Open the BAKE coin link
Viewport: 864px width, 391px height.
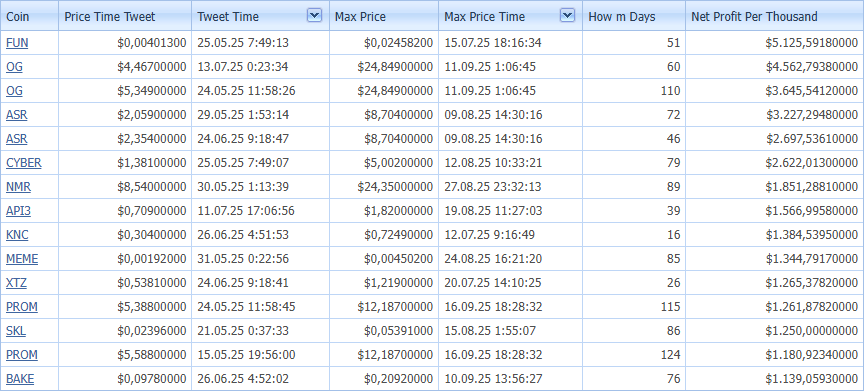tap(21, 379)
